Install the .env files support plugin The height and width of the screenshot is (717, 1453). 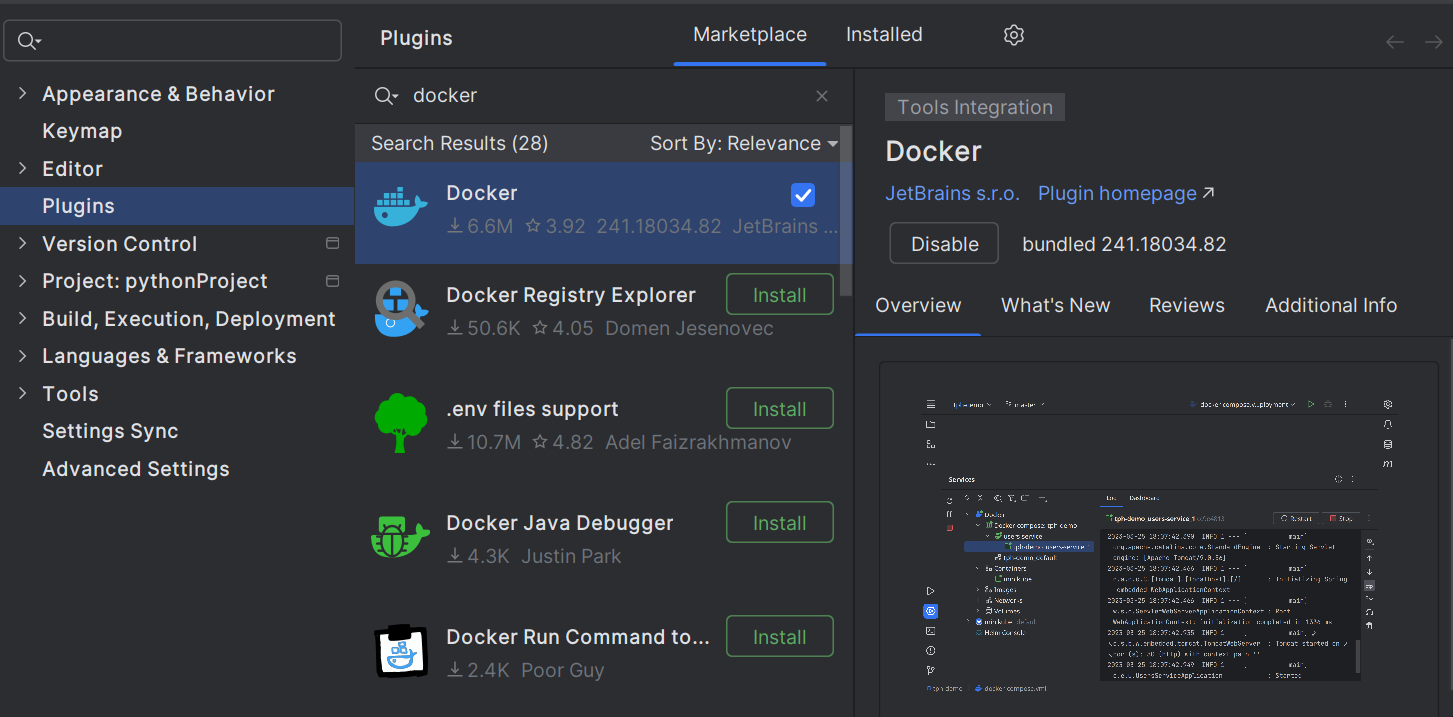click(780, 409)
